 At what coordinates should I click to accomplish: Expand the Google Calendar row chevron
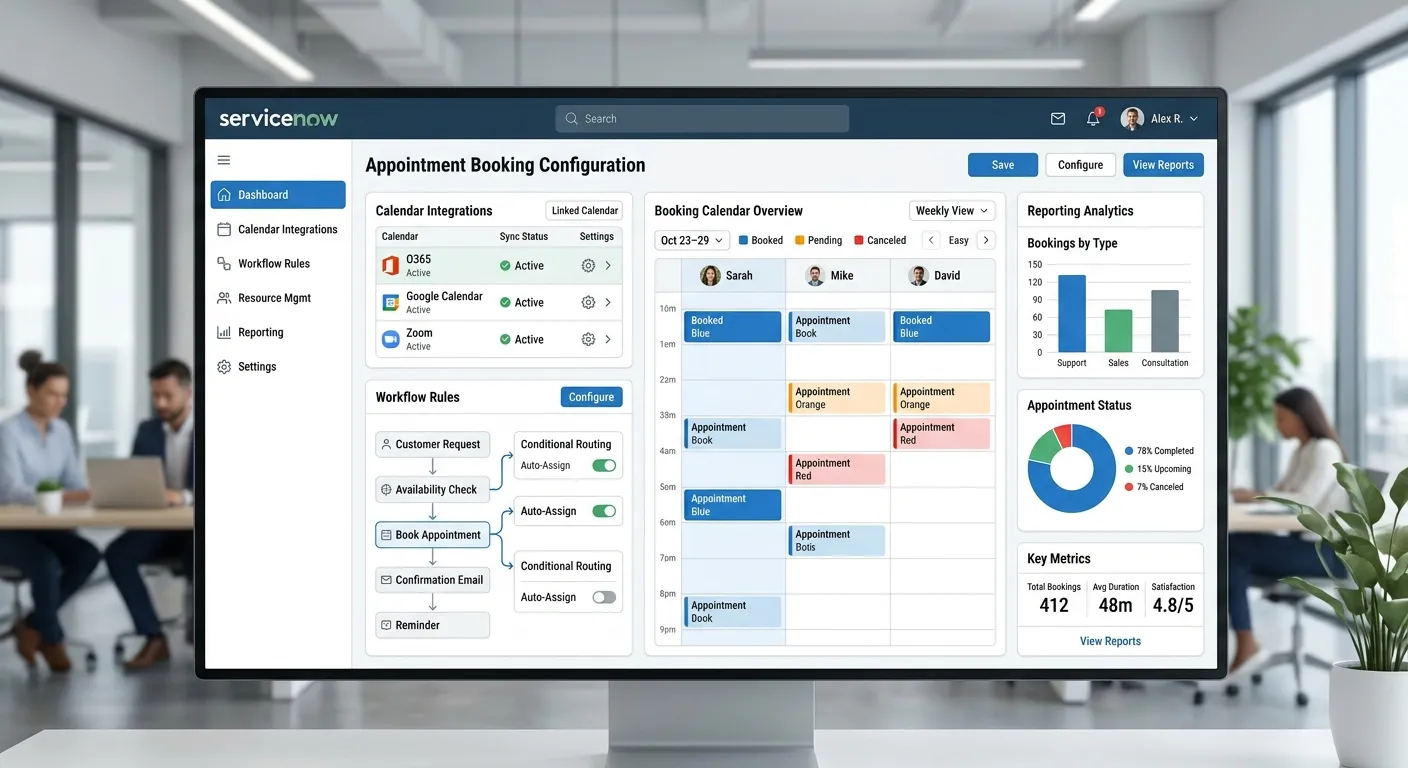click(x=608, y=302)
